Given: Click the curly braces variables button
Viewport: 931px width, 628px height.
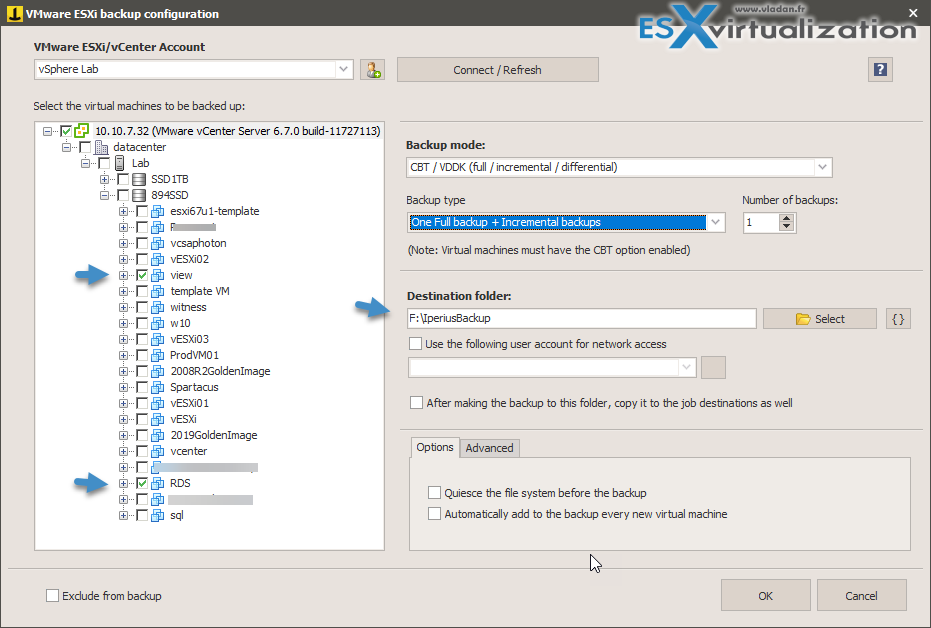Looking at the screenshot, I should (898, 319).
